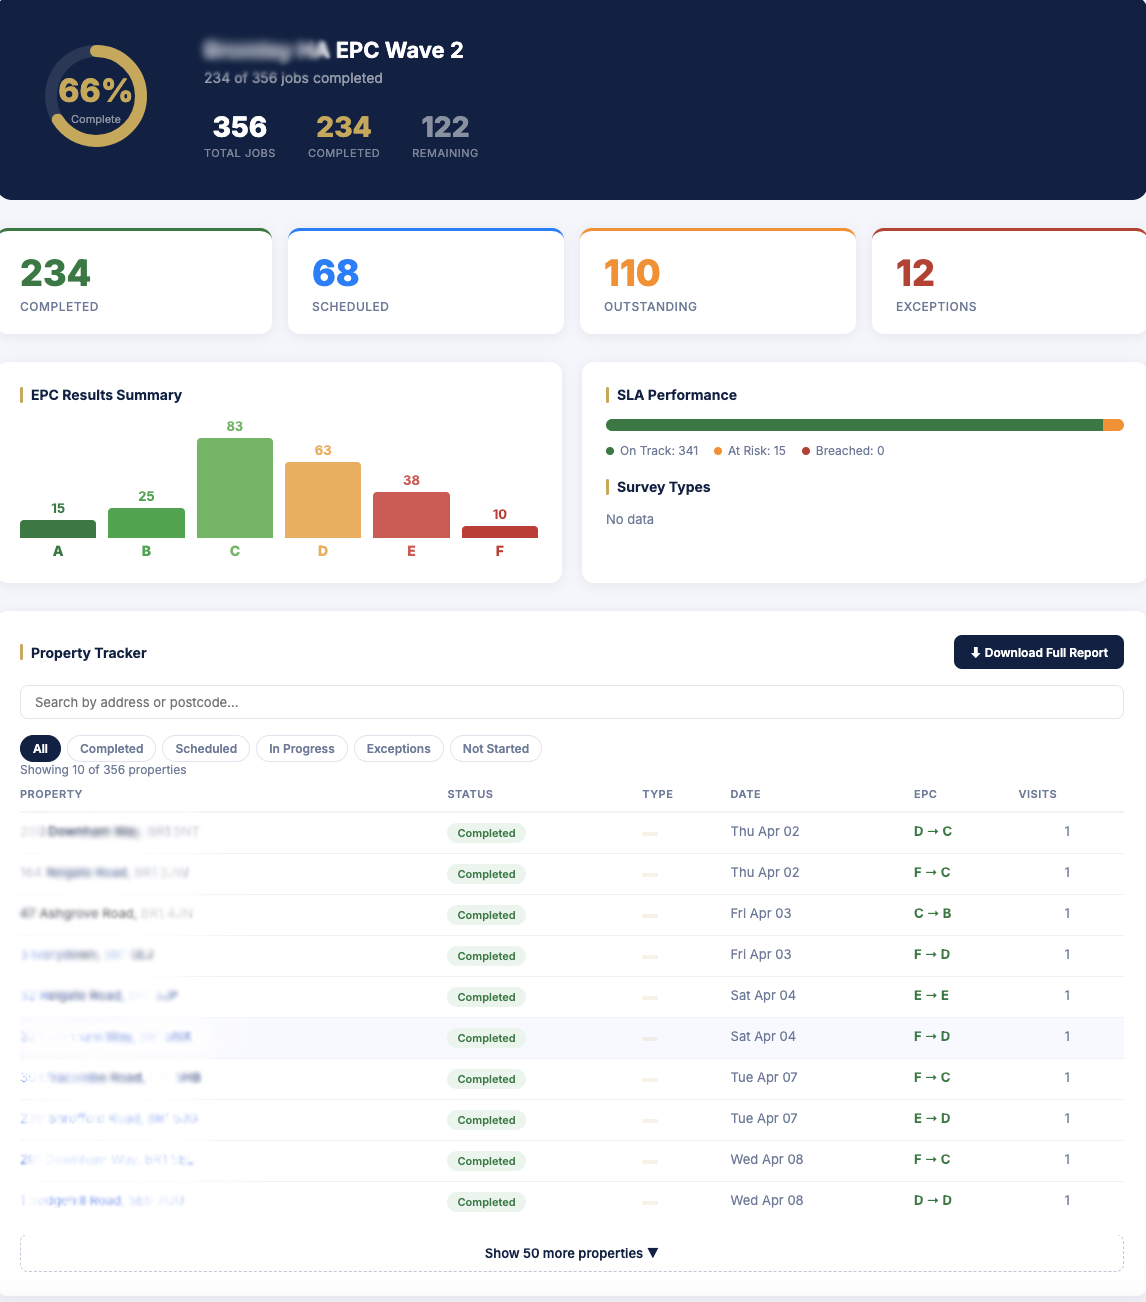Filter properties by Completed
Image resolution: width=1146 pixels, height=1302 pixels.
pyautogui.click(x=112, y=748)
